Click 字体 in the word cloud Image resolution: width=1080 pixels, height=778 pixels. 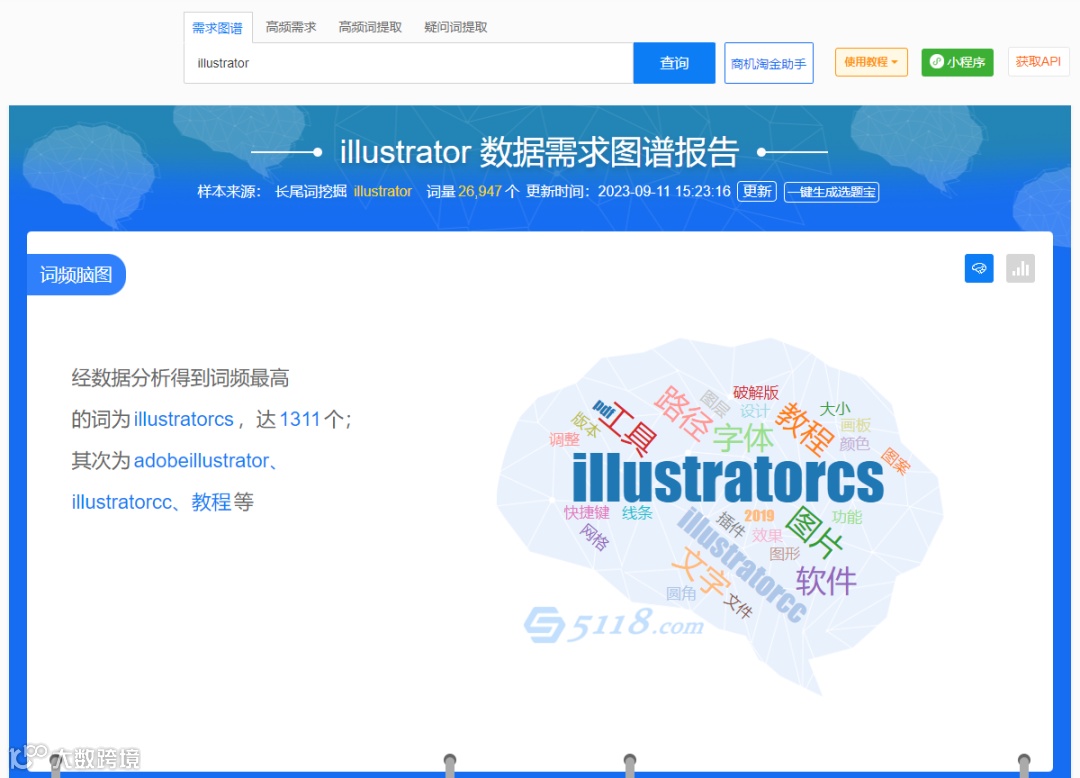742,439
